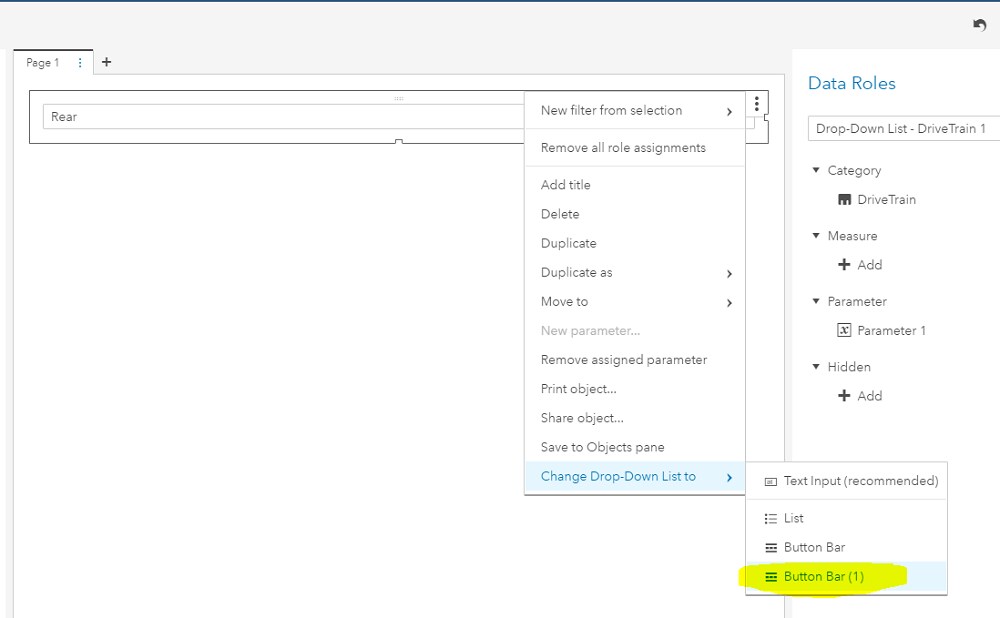Choose the Text Input (recommended) option
Viewport: 1000px width, 618px height.
860,481
